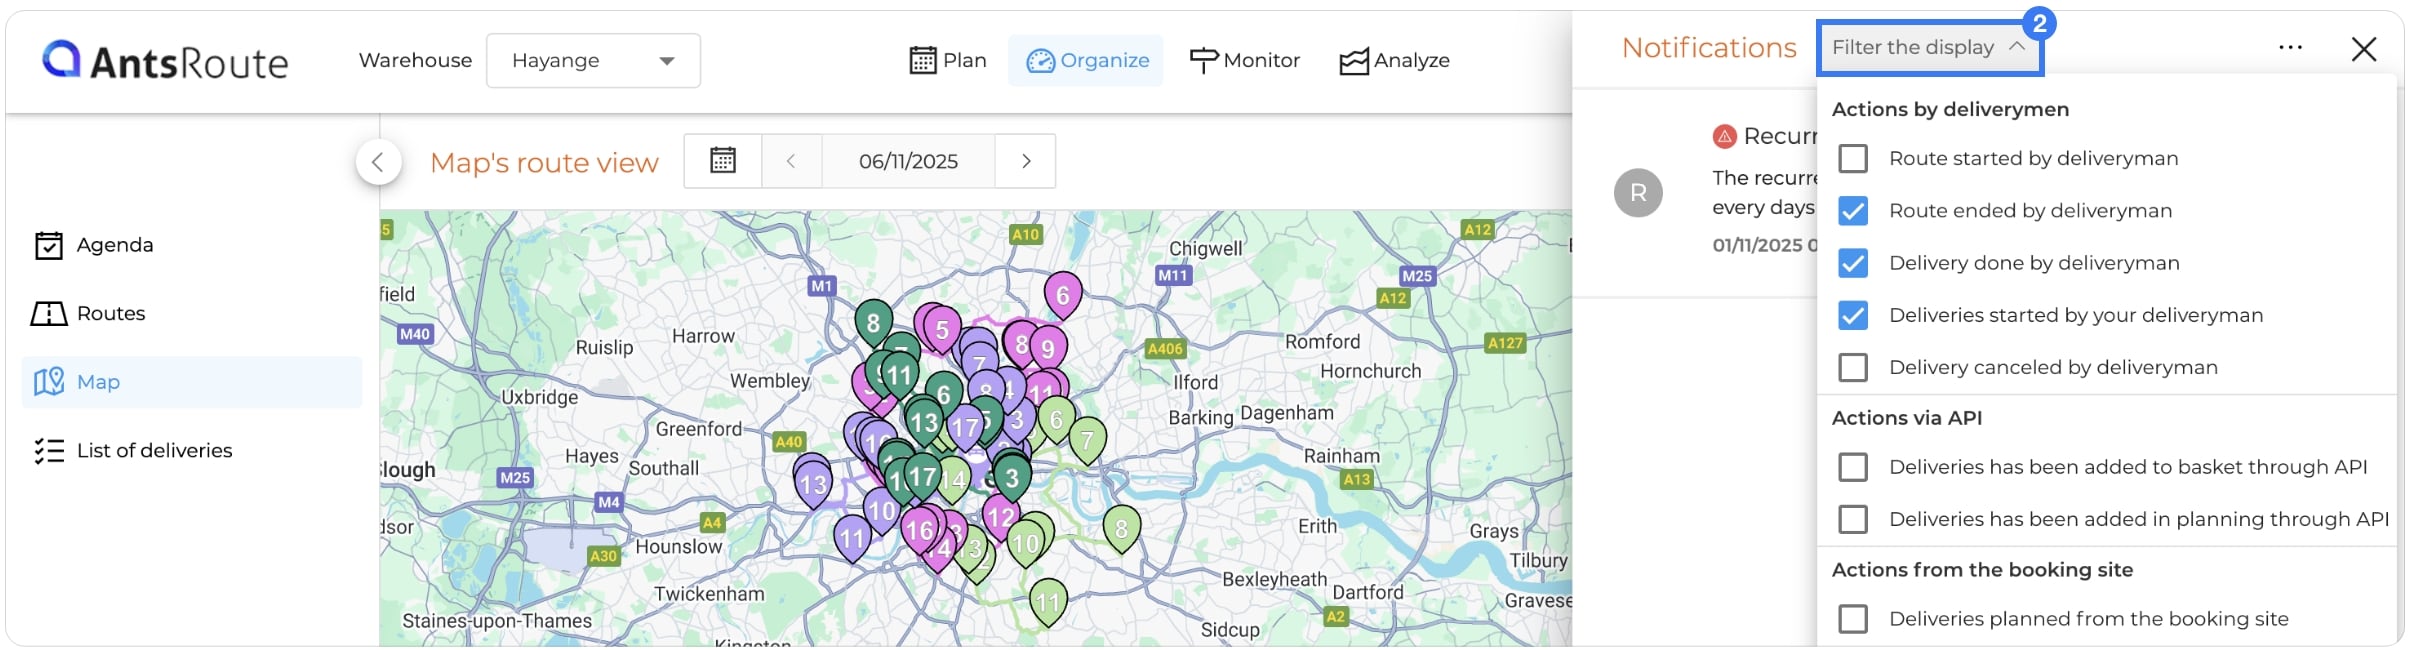Uncheck Deliveries started by your deliveryman
The image size is (2410, 650).
coord(1853,315)
